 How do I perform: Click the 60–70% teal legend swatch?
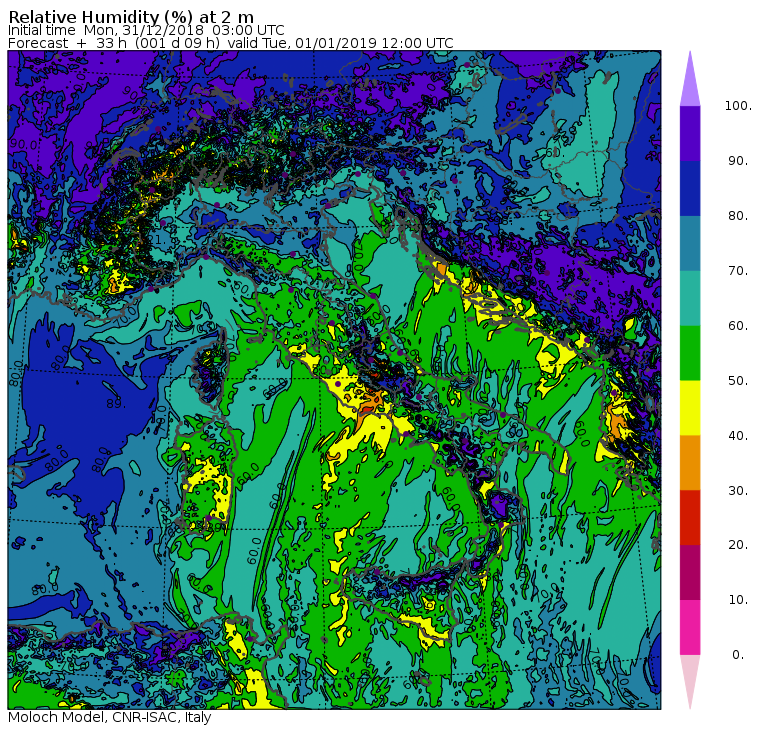[x=690, y=298]
